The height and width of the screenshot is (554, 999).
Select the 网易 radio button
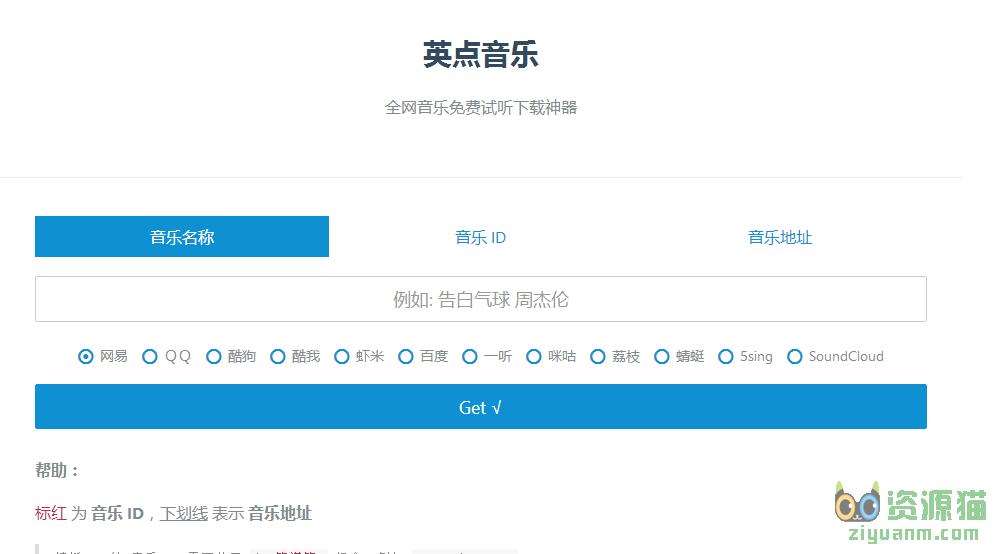tap(85, 357)
